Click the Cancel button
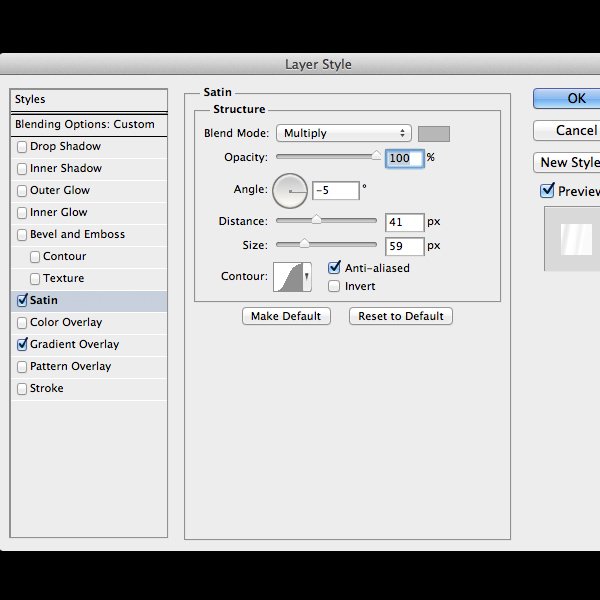 click(567, 130)
